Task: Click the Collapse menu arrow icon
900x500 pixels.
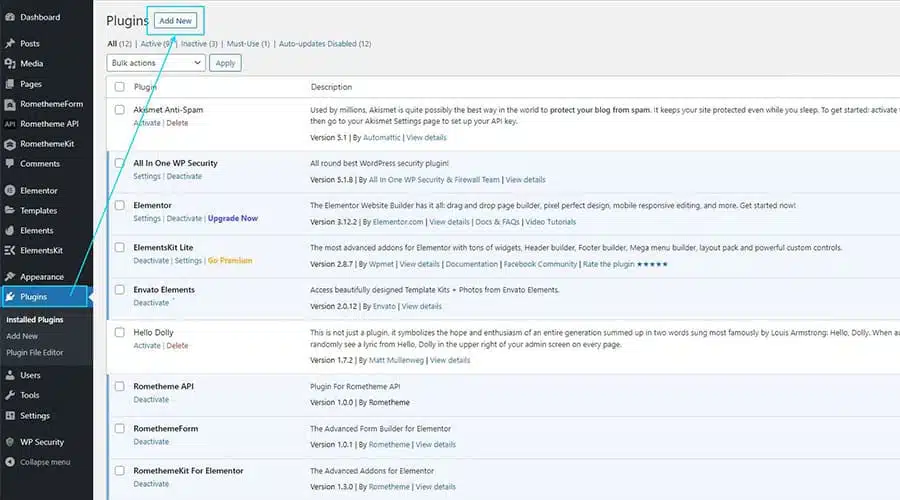Action: pos(10,462)
